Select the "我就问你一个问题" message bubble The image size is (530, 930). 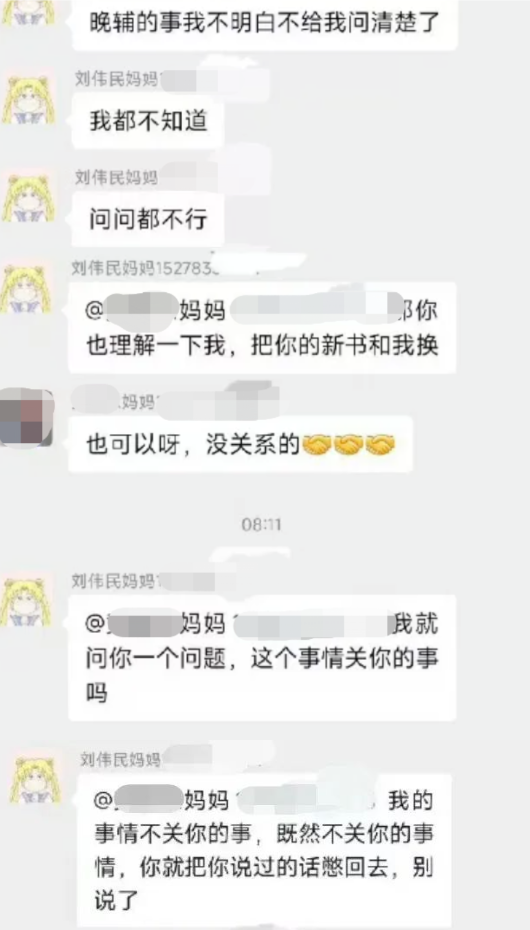(x=262, y=658)
